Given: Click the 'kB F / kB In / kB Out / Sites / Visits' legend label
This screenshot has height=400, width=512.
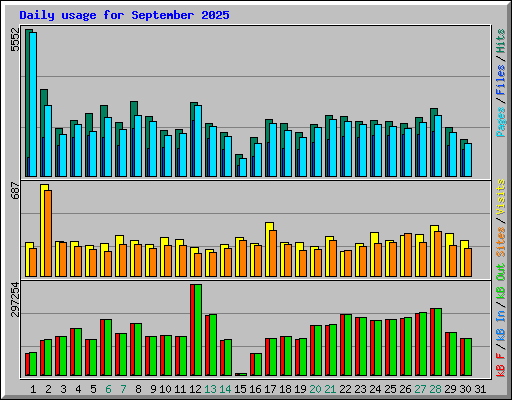Looking at the screenshot, I should point(501,278).
